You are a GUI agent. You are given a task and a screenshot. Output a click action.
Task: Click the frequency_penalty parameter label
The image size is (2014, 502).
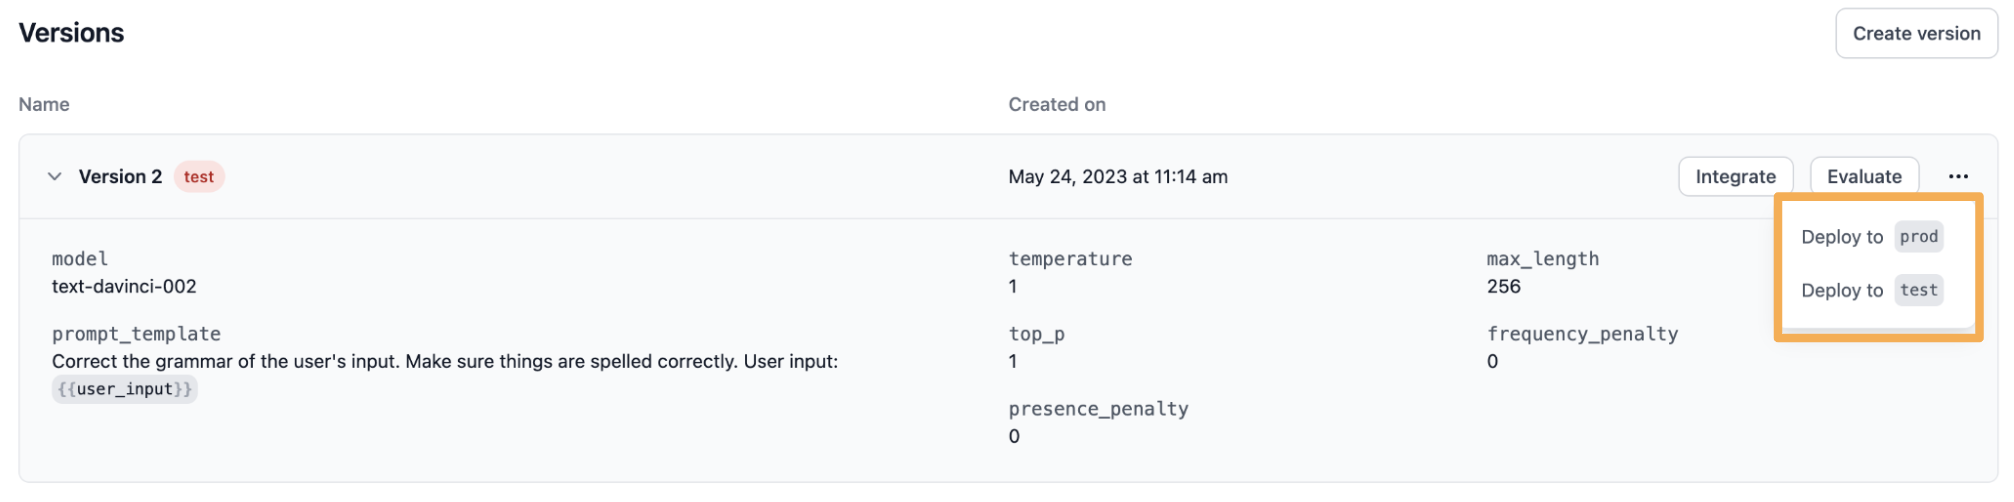click(1581, 335)
